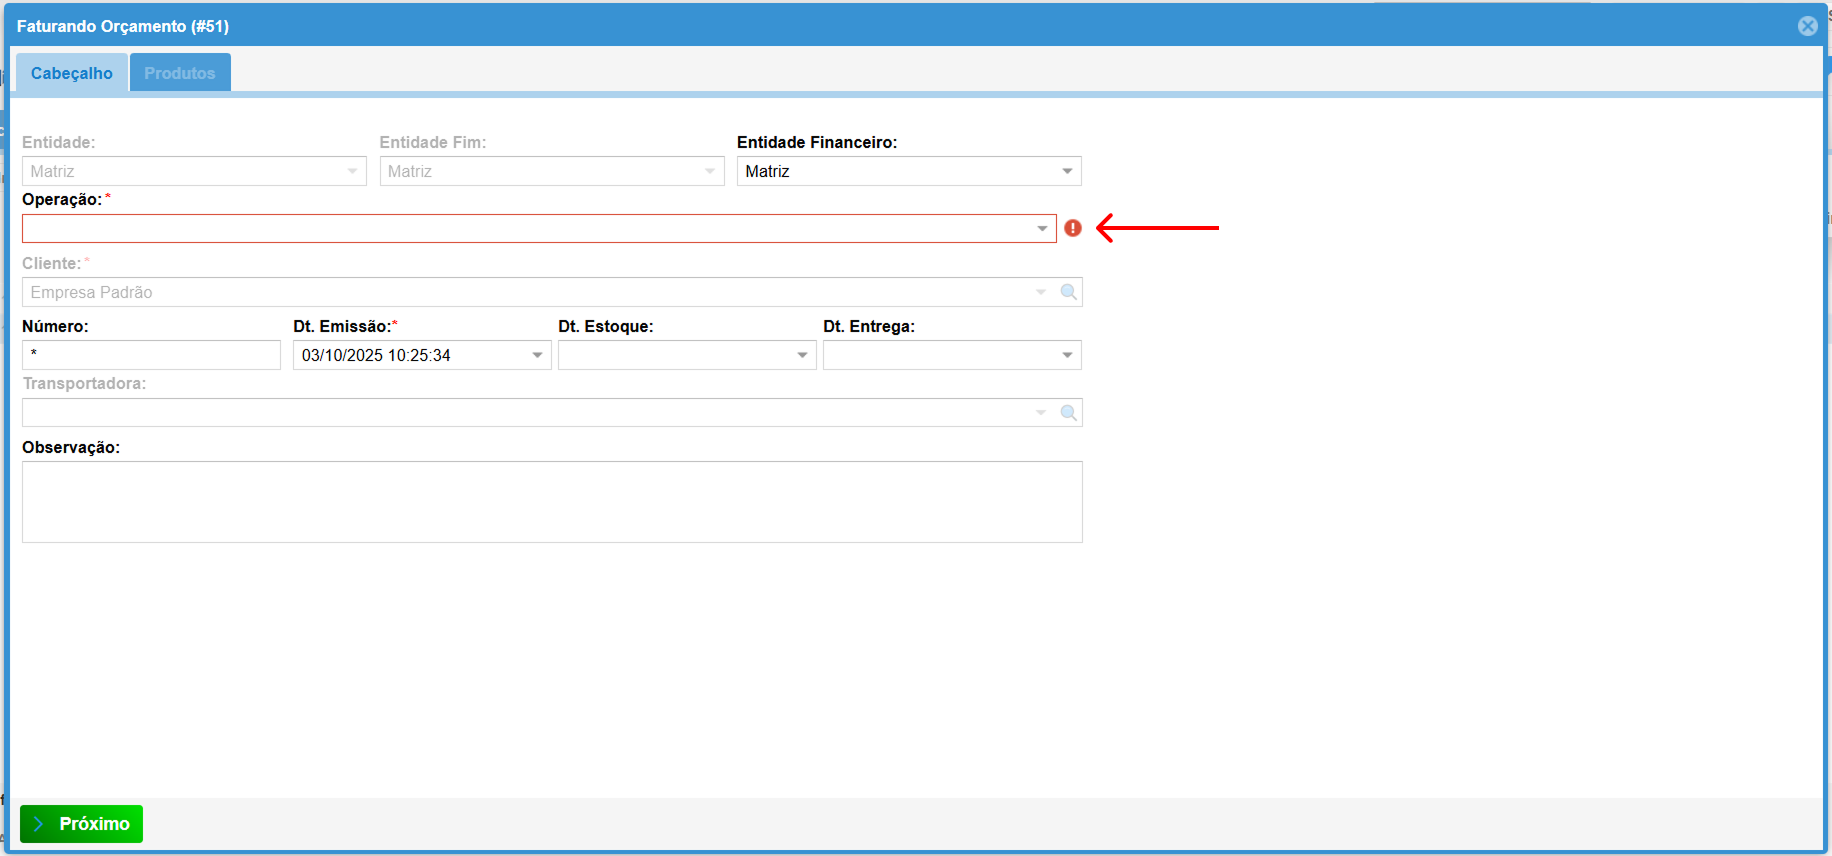Expand the Cliente dropdown arrow
This screenshot has height=856, width=1832.
[1041, 292]
